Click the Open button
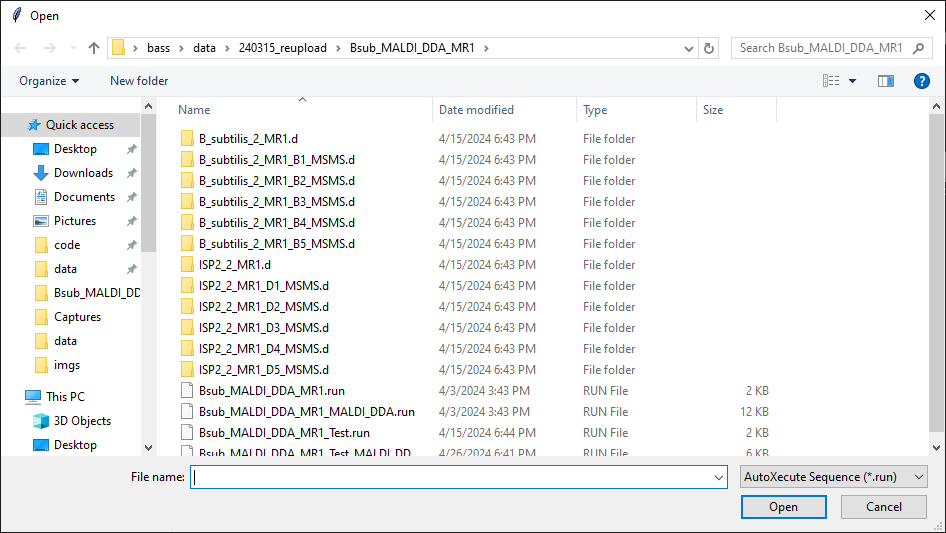946x533 pixels. pyautogui.click(x=783, y=507)
